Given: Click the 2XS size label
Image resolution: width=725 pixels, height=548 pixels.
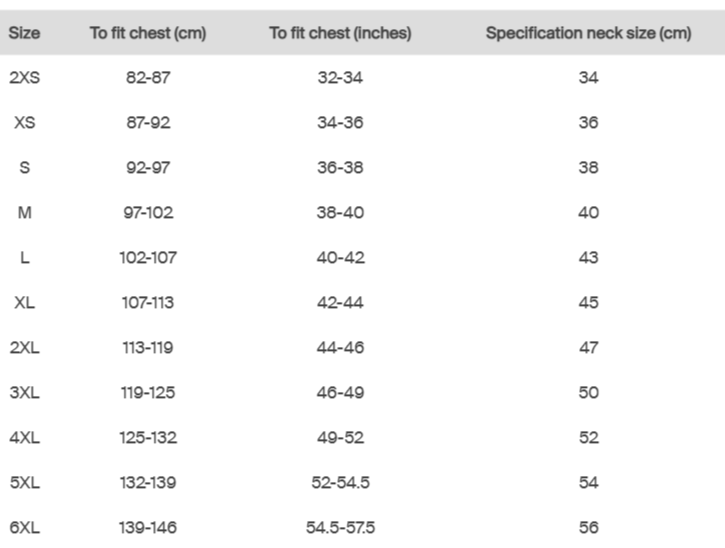Looking at the screenshot, I should pos(24,78).
